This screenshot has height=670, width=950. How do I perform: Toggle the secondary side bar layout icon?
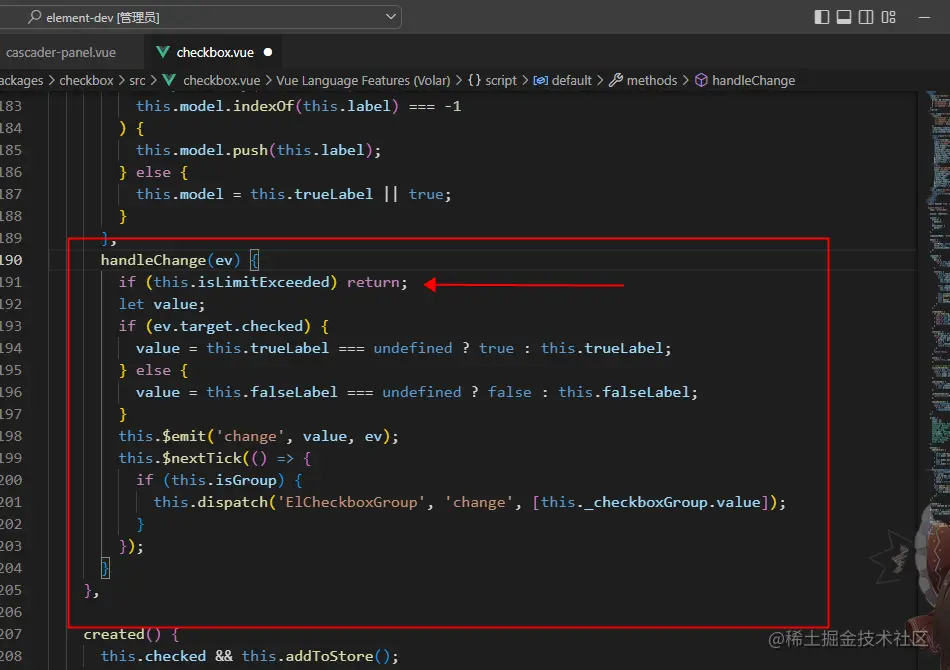(x=866, y=17)
